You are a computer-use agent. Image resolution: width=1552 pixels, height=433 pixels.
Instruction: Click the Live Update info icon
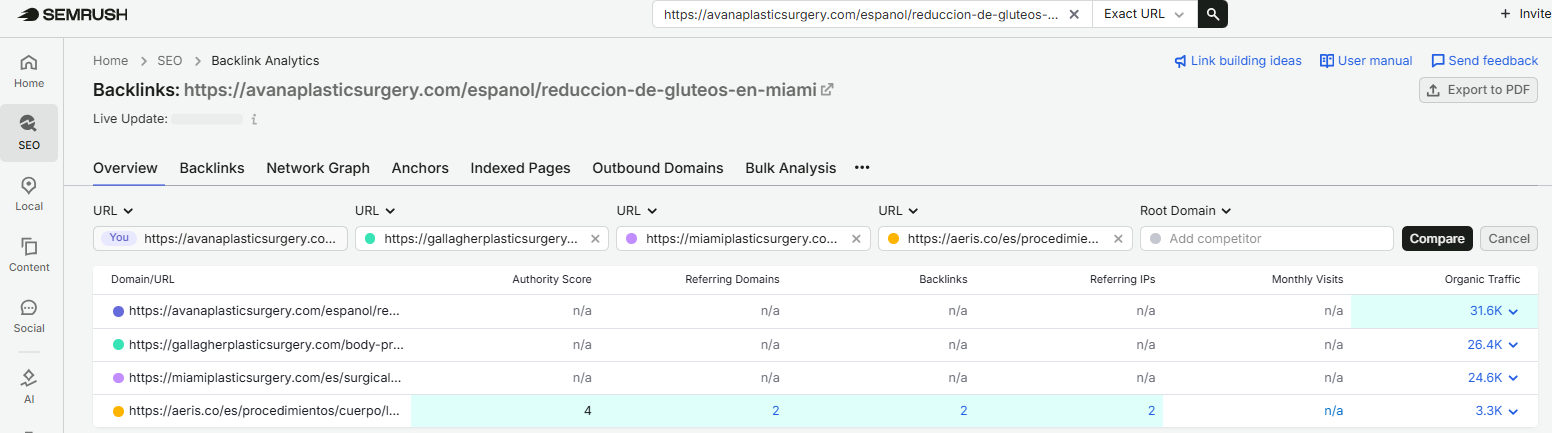[254, 119]
